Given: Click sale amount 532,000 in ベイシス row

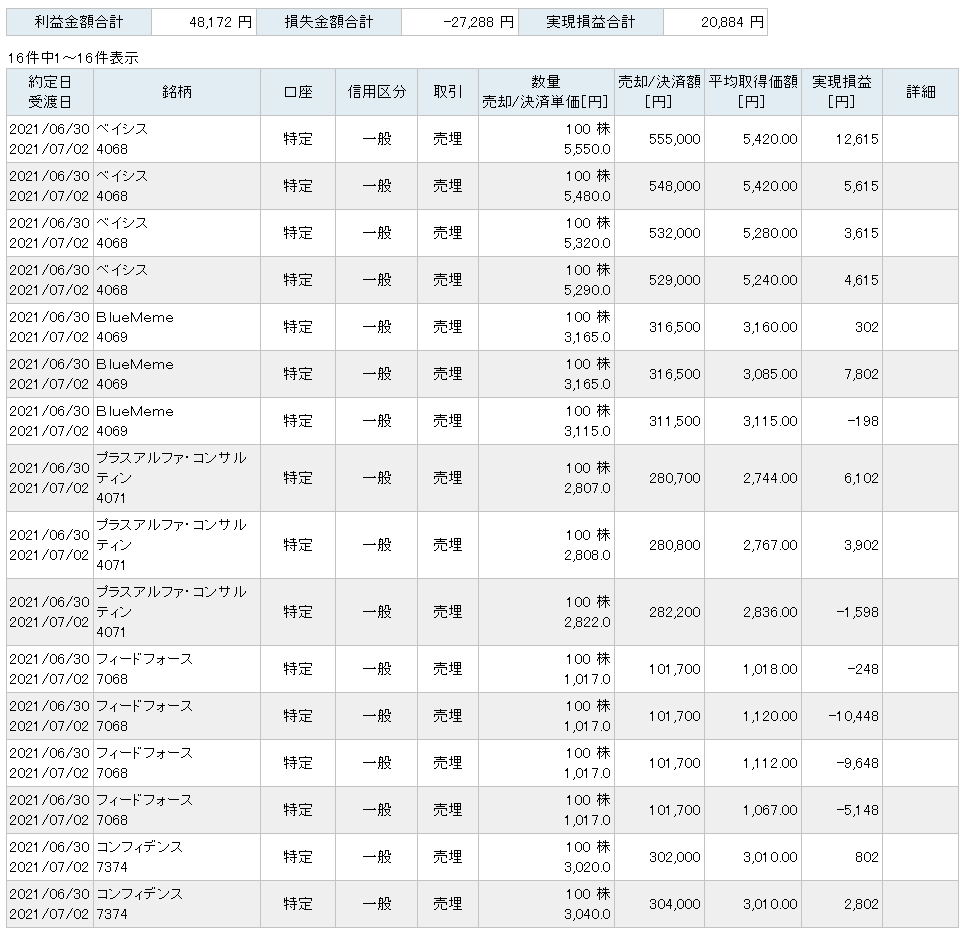Looking at the screenshot, I should click(674, 234).
